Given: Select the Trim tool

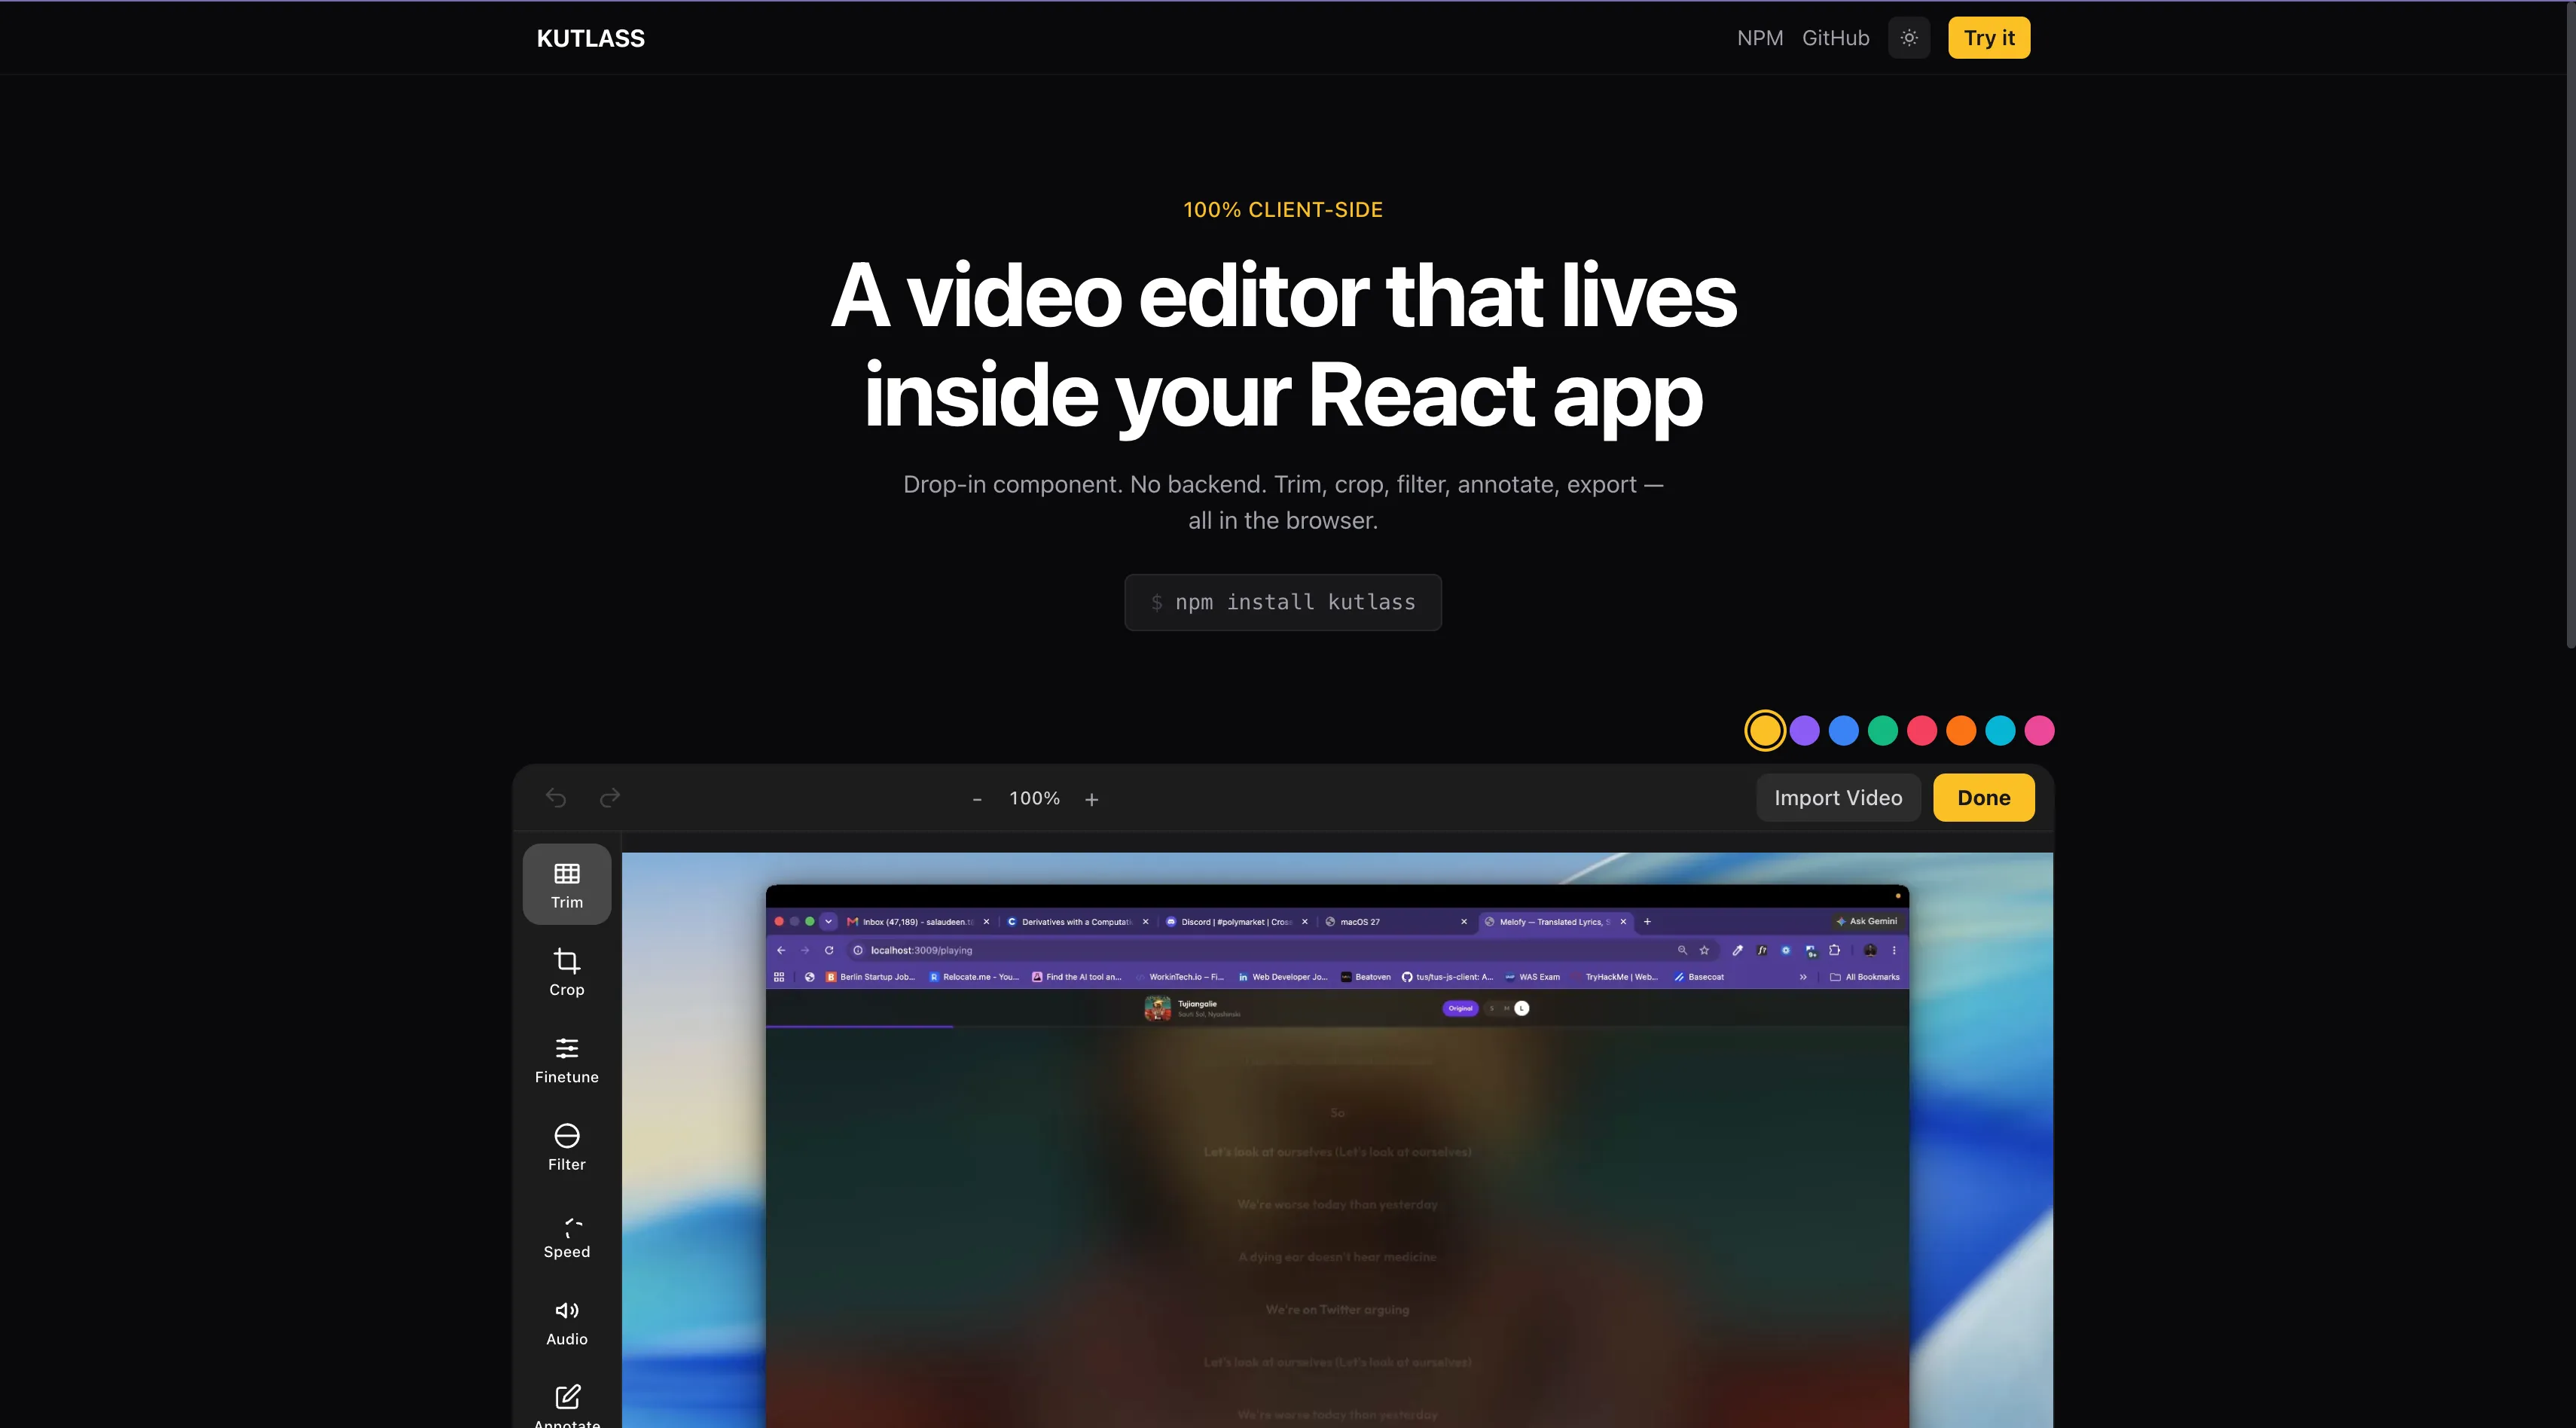Looking at the screenshot, I should [x=566, y=884].
